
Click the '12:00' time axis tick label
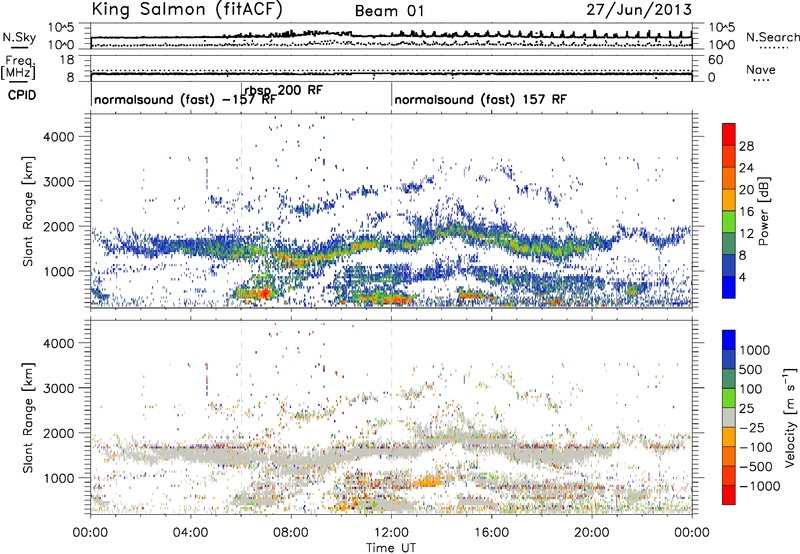click(391, 533)
